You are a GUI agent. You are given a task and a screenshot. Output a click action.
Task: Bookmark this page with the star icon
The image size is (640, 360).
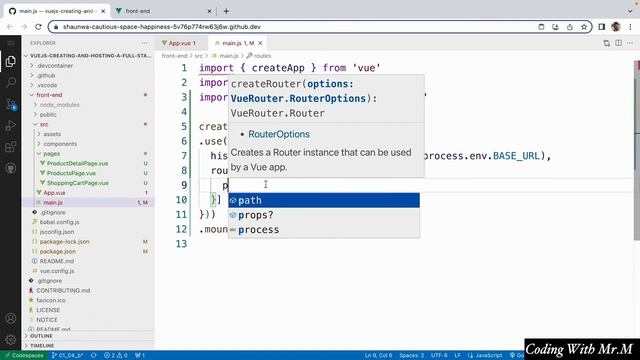click(584, 27)
